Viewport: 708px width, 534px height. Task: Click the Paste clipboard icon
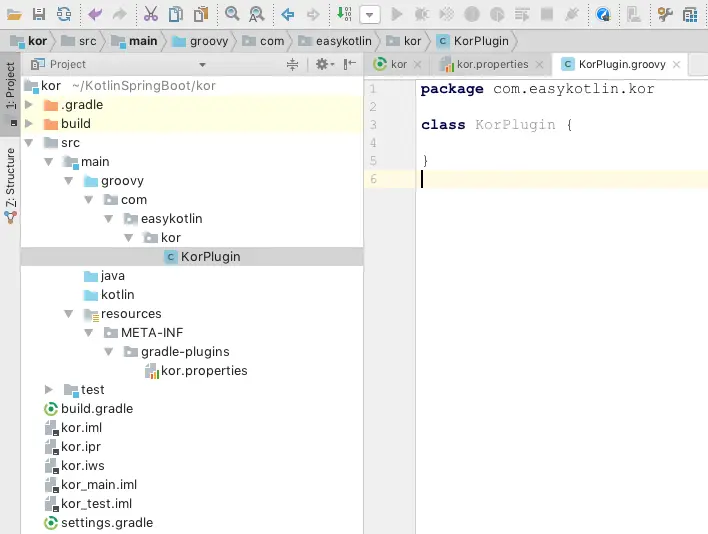(201, 14)
